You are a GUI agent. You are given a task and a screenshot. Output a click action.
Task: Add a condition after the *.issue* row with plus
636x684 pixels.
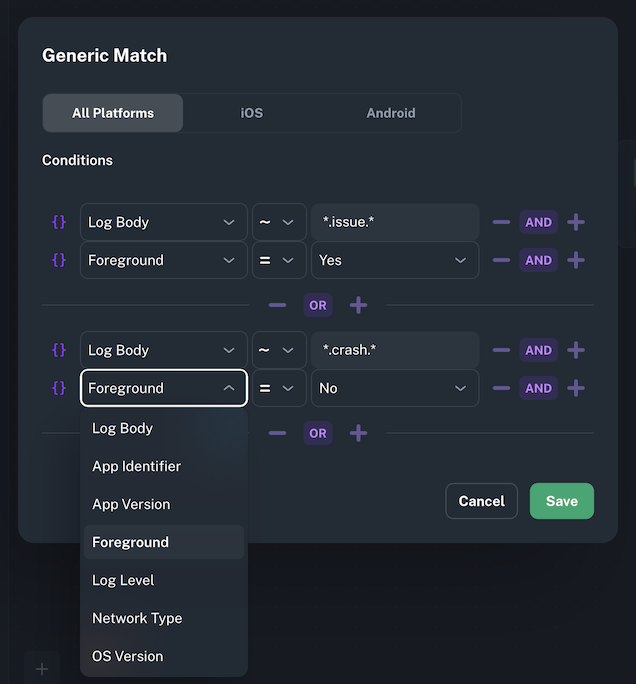(576, 222)
